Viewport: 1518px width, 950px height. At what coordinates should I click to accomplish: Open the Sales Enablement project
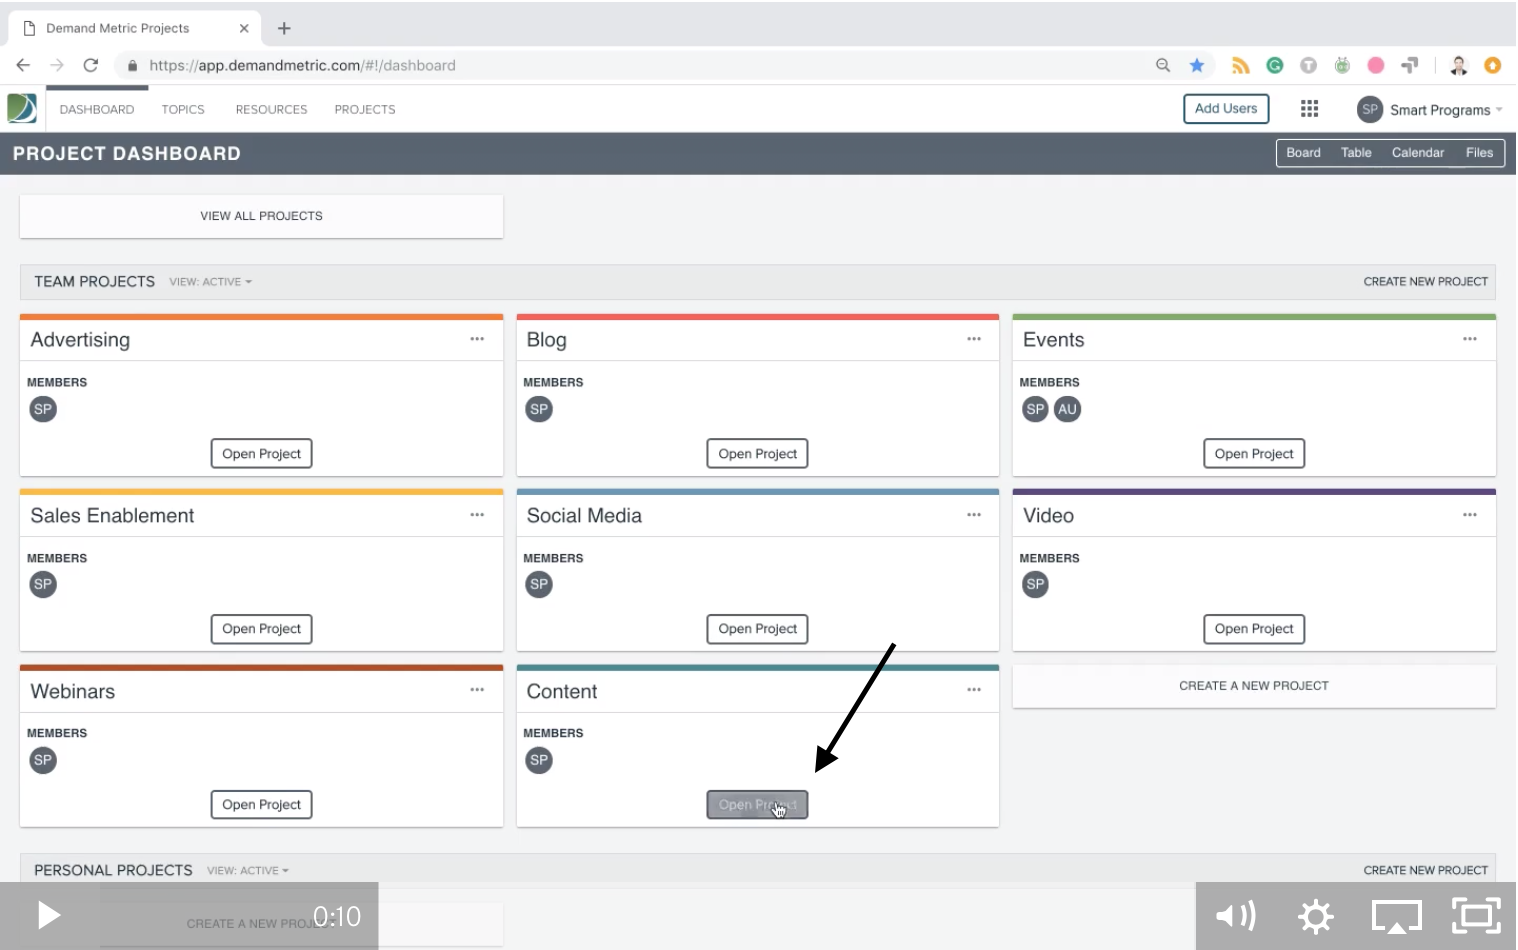click(261, 629)
